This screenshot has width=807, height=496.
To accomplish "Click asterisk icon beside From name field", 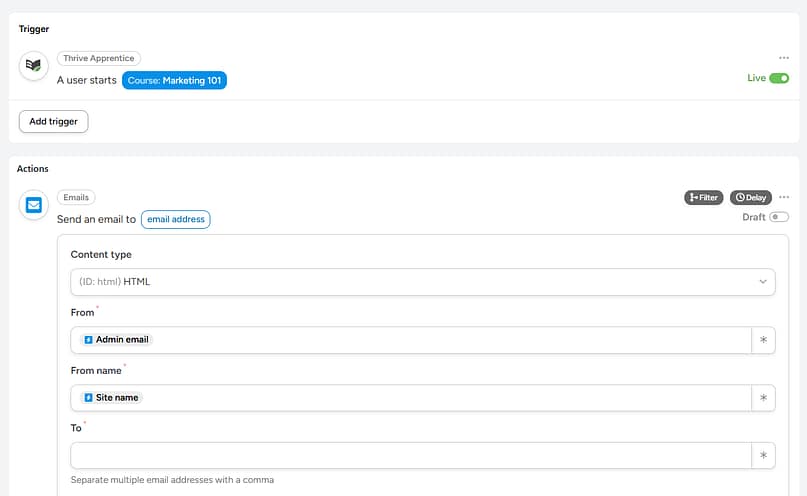I will [763, 398].
